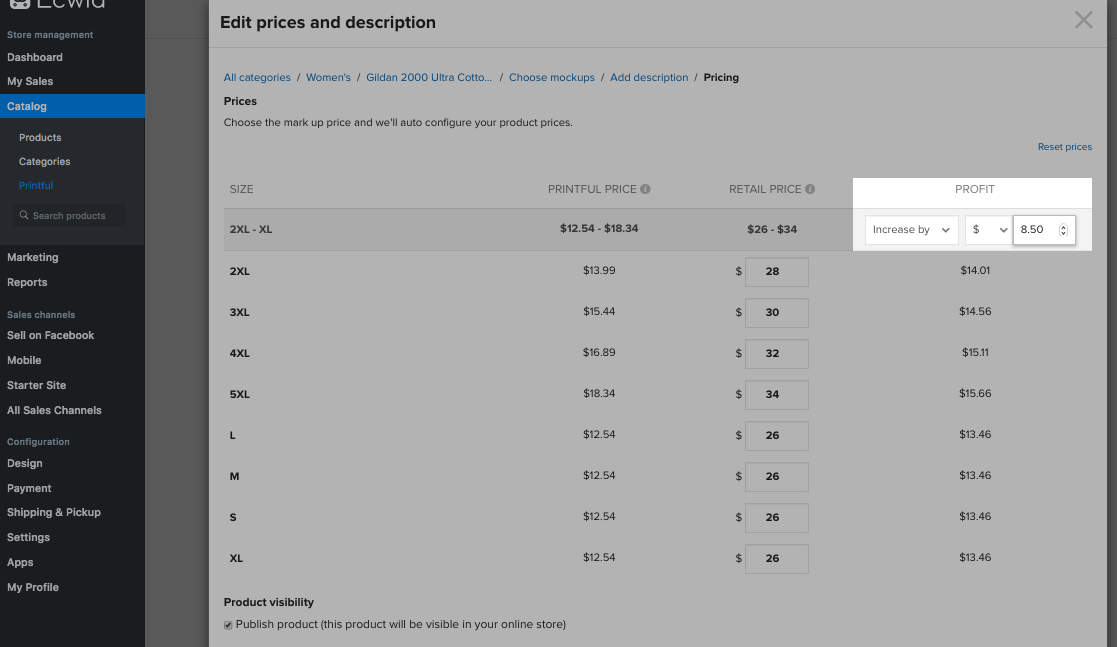This screenshot has height=647, width=1117.
Task: Open Starter Site in sidebar
Action: tap(36, 385)
